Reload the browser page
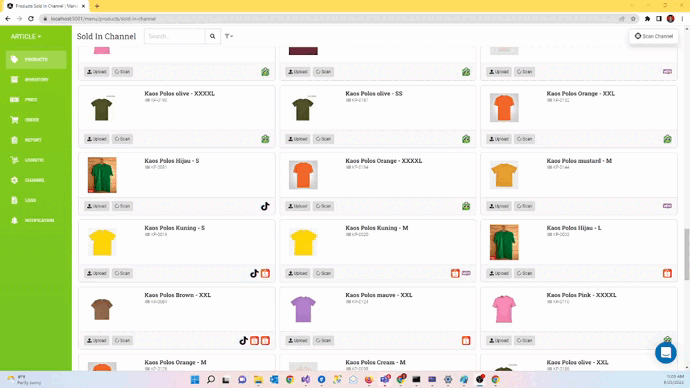690x388 pixels. point(31,18)
